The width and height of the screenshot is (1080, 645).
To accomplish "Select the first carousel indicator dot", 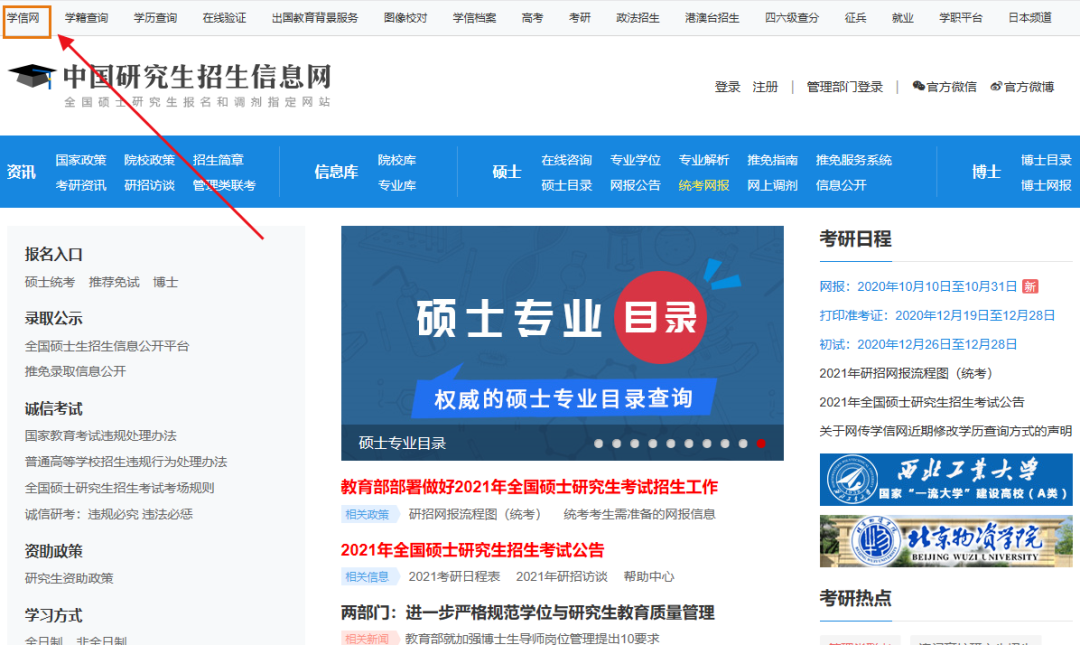I will [x=599, y=443].
